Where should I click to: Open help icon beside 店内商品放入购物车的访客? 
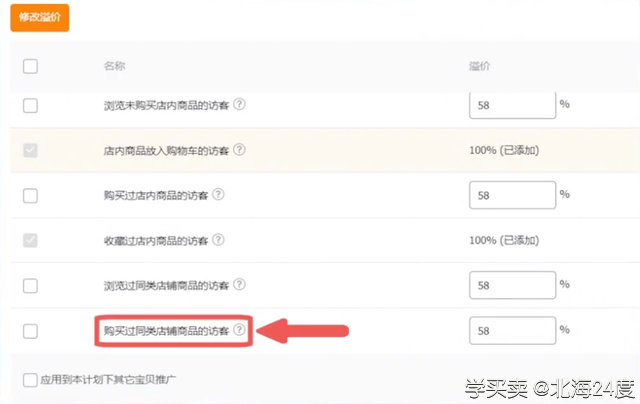coord(240,150)
